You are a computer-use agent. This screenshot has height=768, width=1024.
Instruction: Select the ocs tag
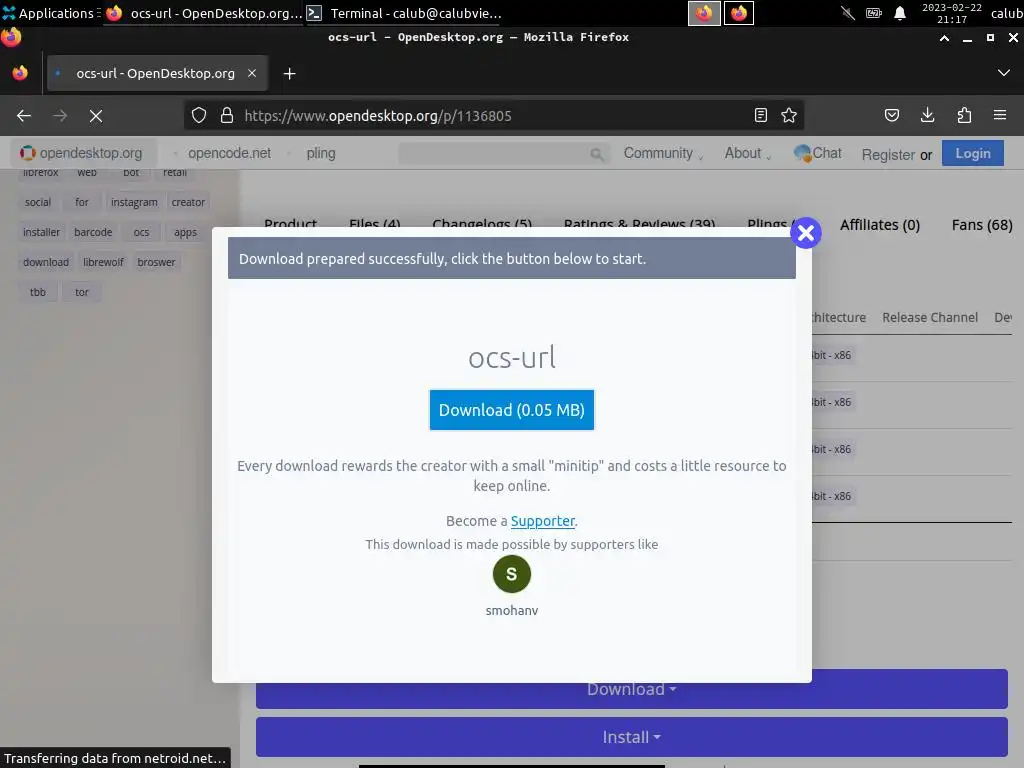[x=141, y=232]
